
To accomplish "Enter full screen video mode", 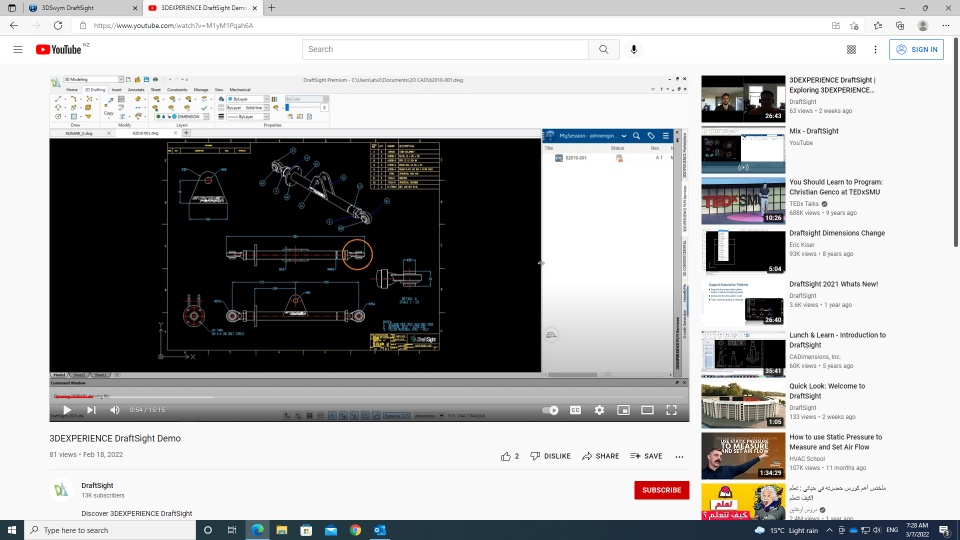I will [672, 410].
